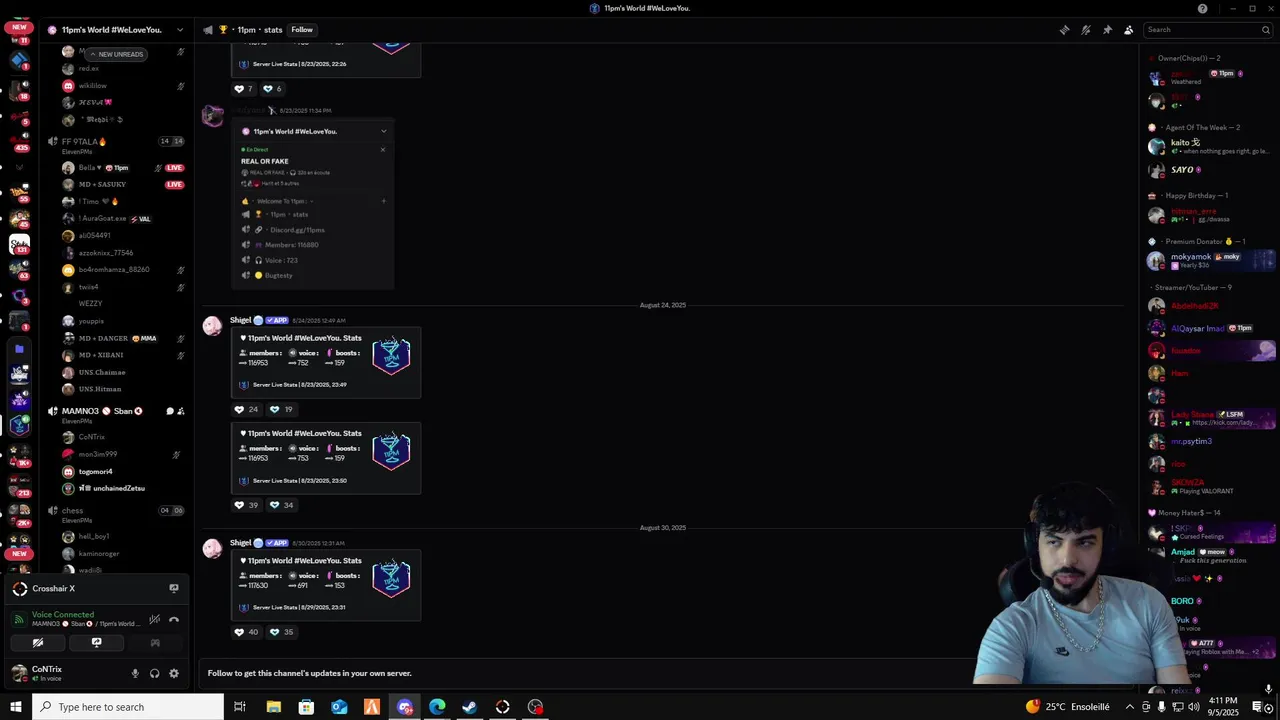Image resolution: width=1280 pixels, height=720 pixels.
Task: Open the Help question mark icon
Action: click(x=1202, y=8)
